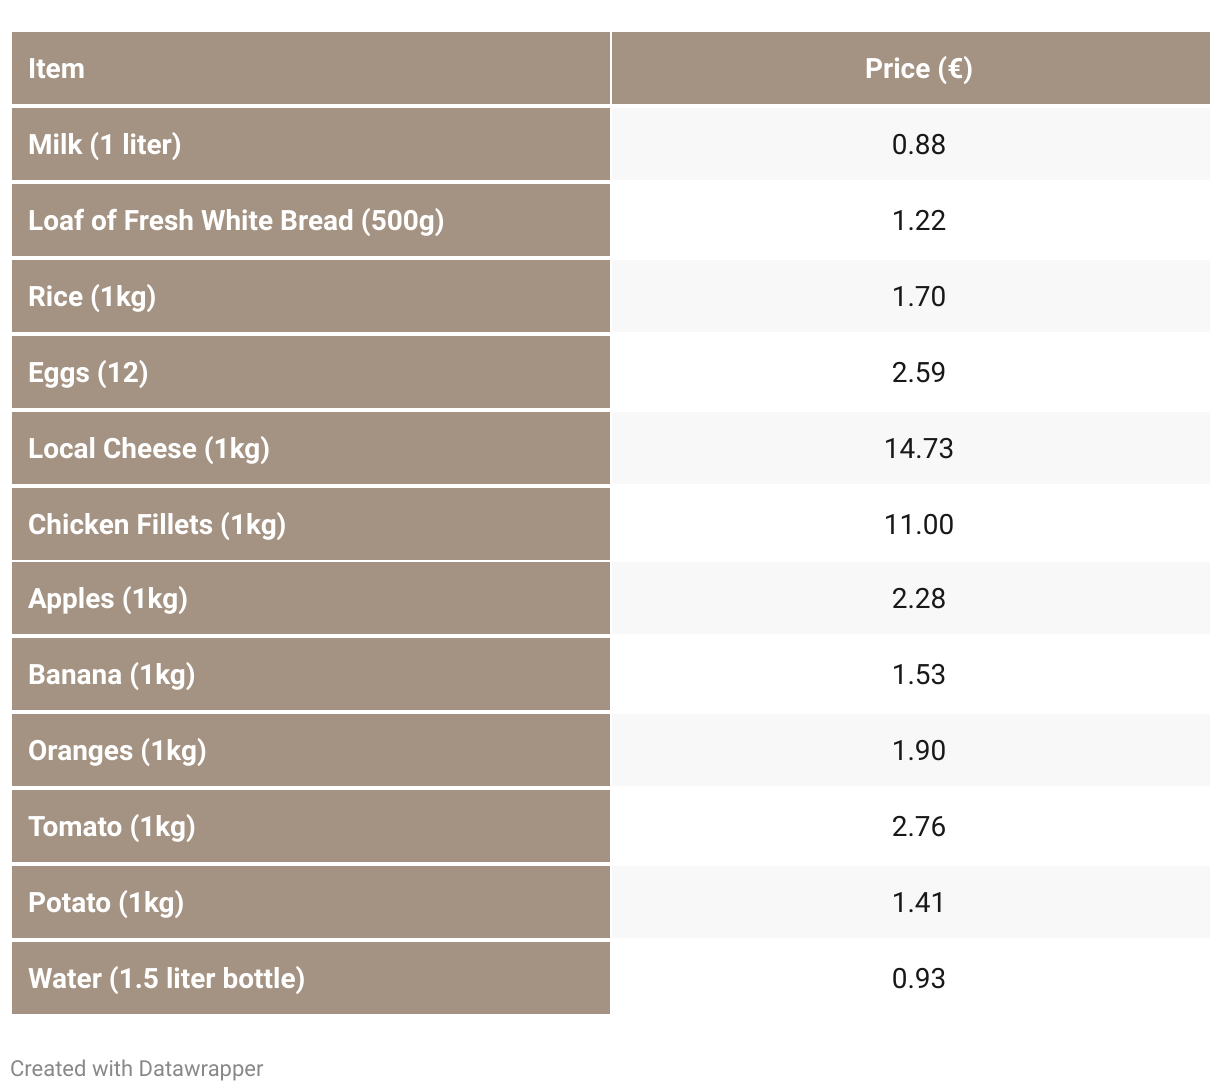This screenshot has height=1092, width=1220.
Task: Click the Banana (1kg) item cell
Action: pyautogui.click(x=310, y=674)
